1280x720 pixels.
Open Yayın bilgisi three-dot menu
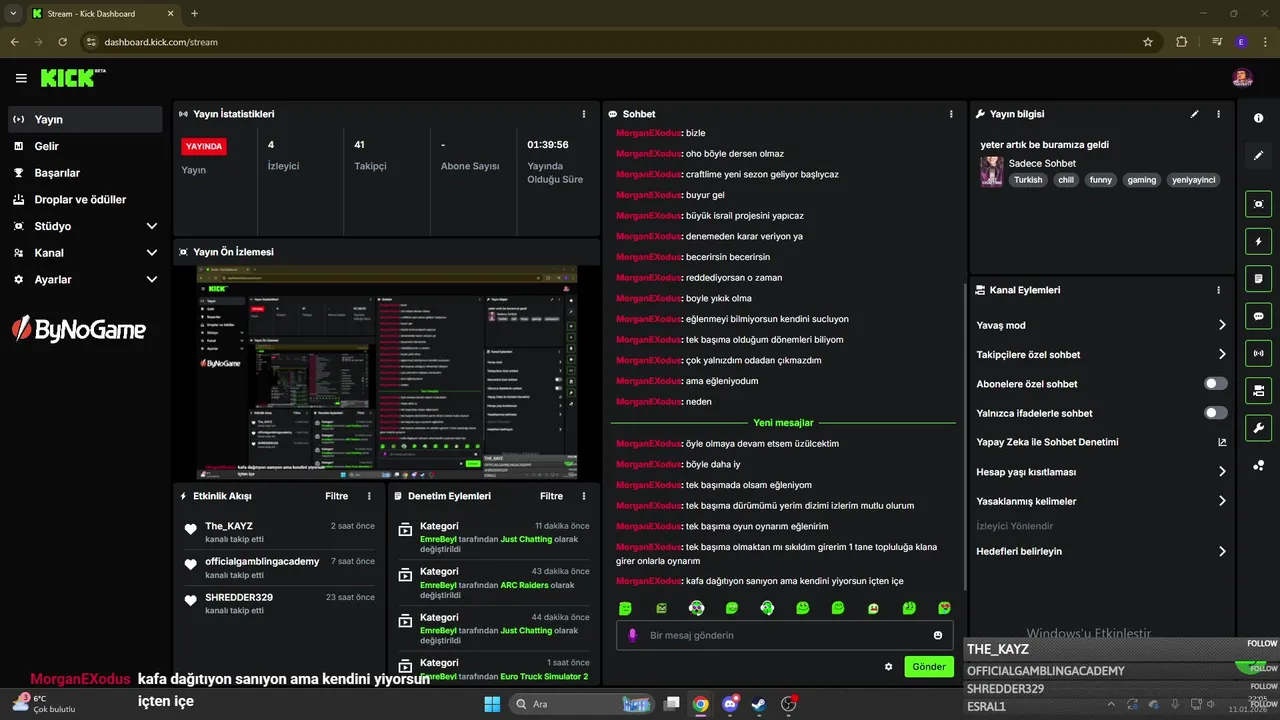1218,114
